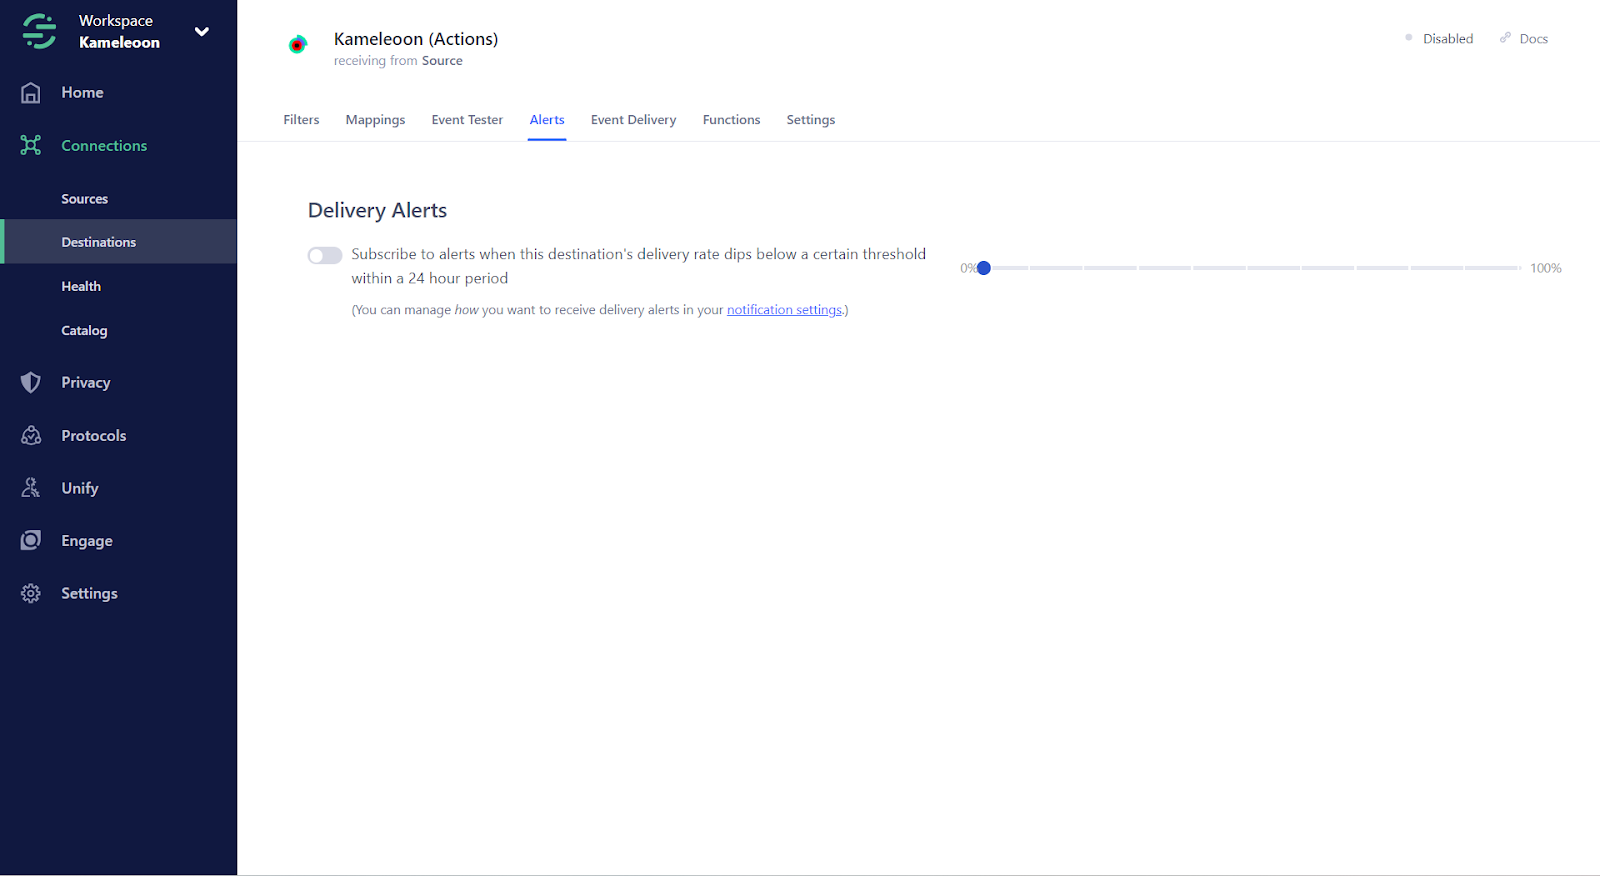The width and height of the screenshot is (1600, 876).
Task: Click the Kameleoon (Actions) title
Action: coord(416,39)
